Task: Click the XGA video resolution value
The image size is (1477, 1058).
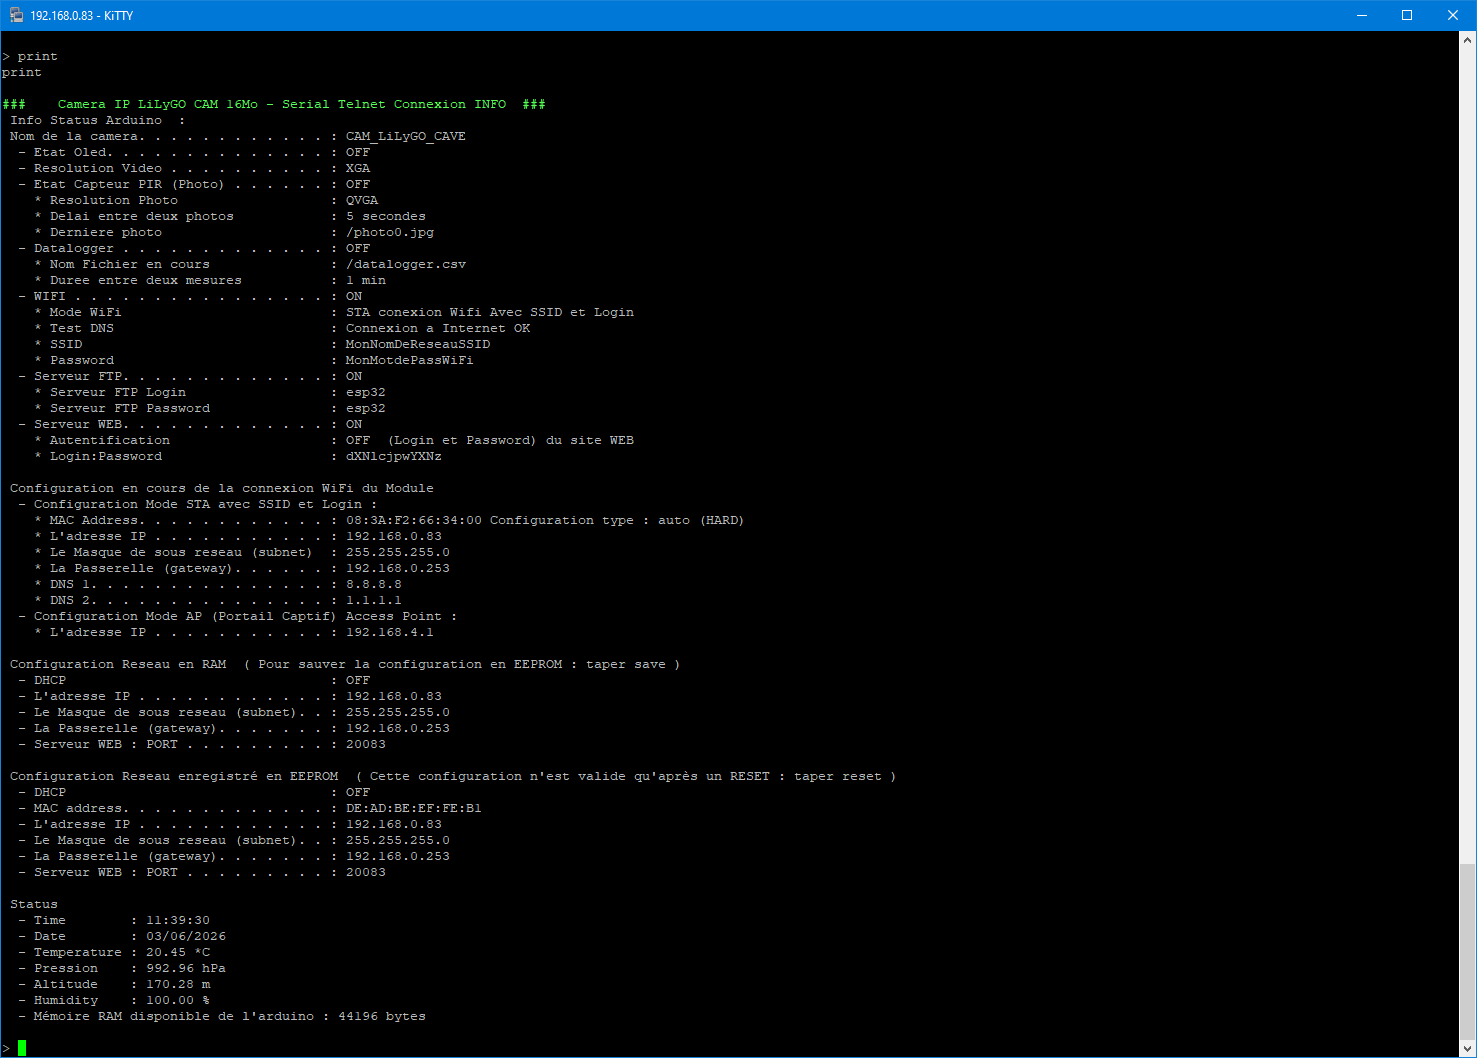Action: (x=358, y=168)
